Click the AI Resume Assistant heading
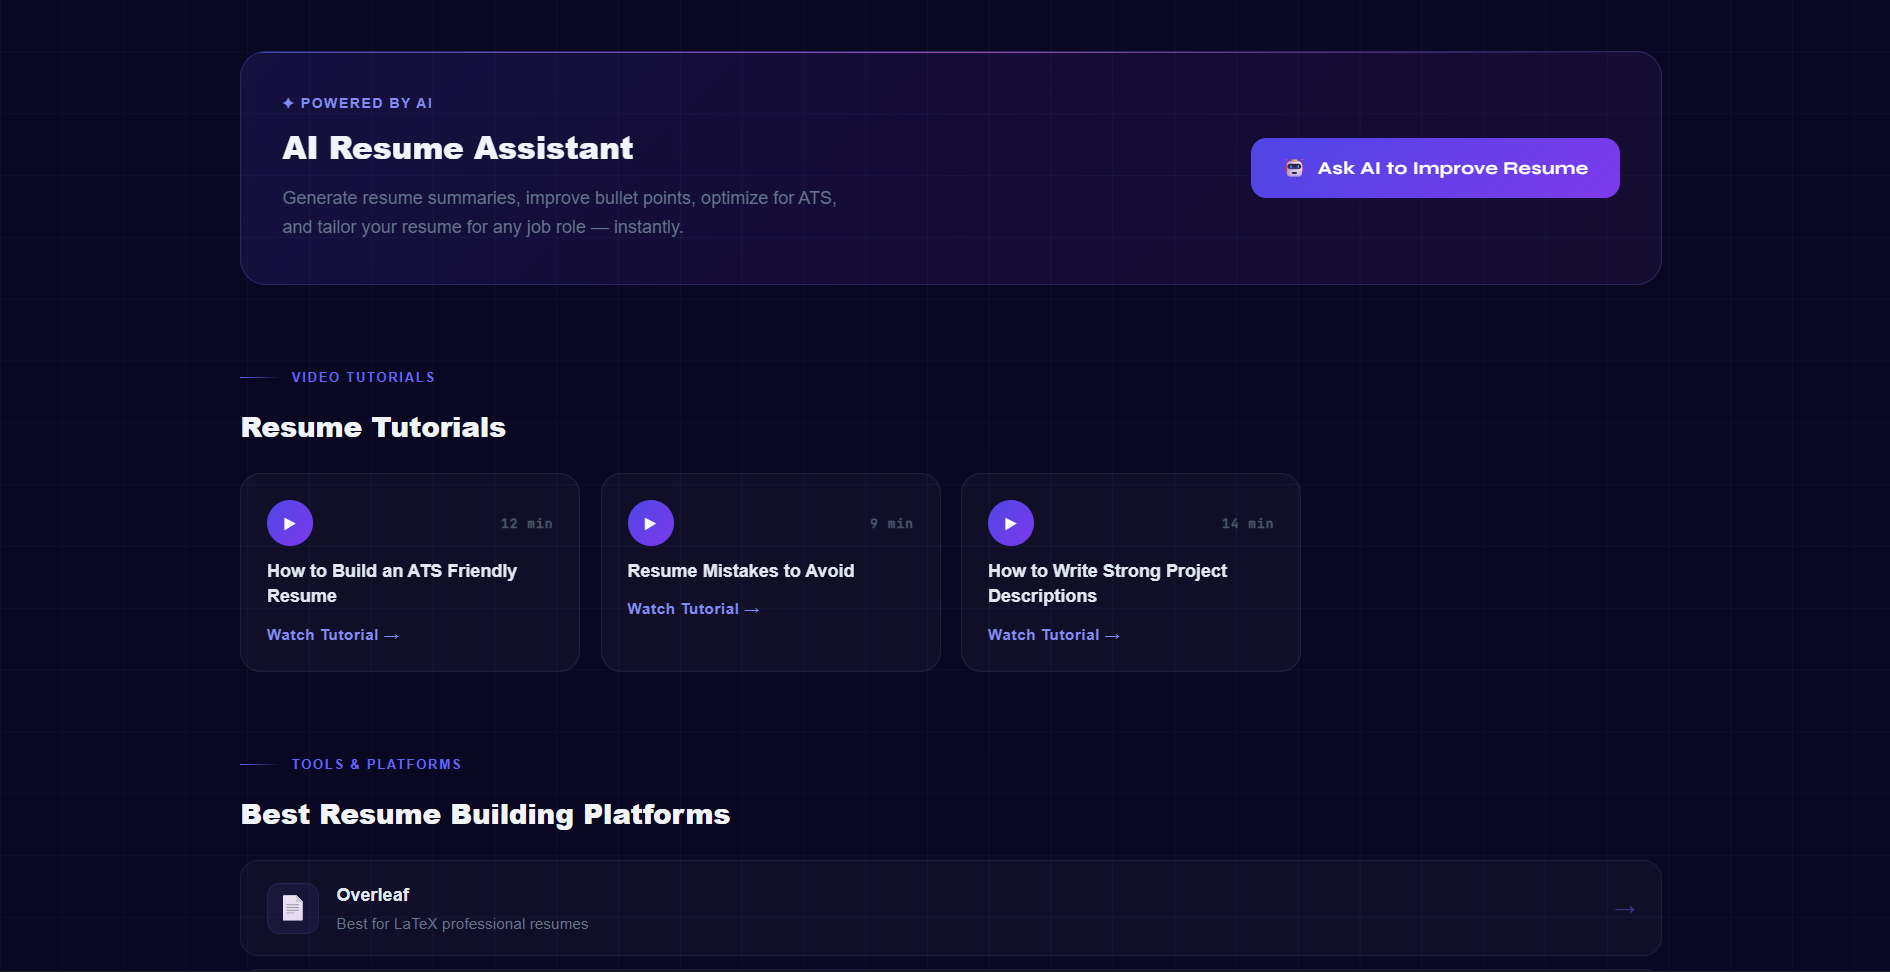The height and width of the screenshot is (972, 1890). pyautogui.click(x=457, y=148)
